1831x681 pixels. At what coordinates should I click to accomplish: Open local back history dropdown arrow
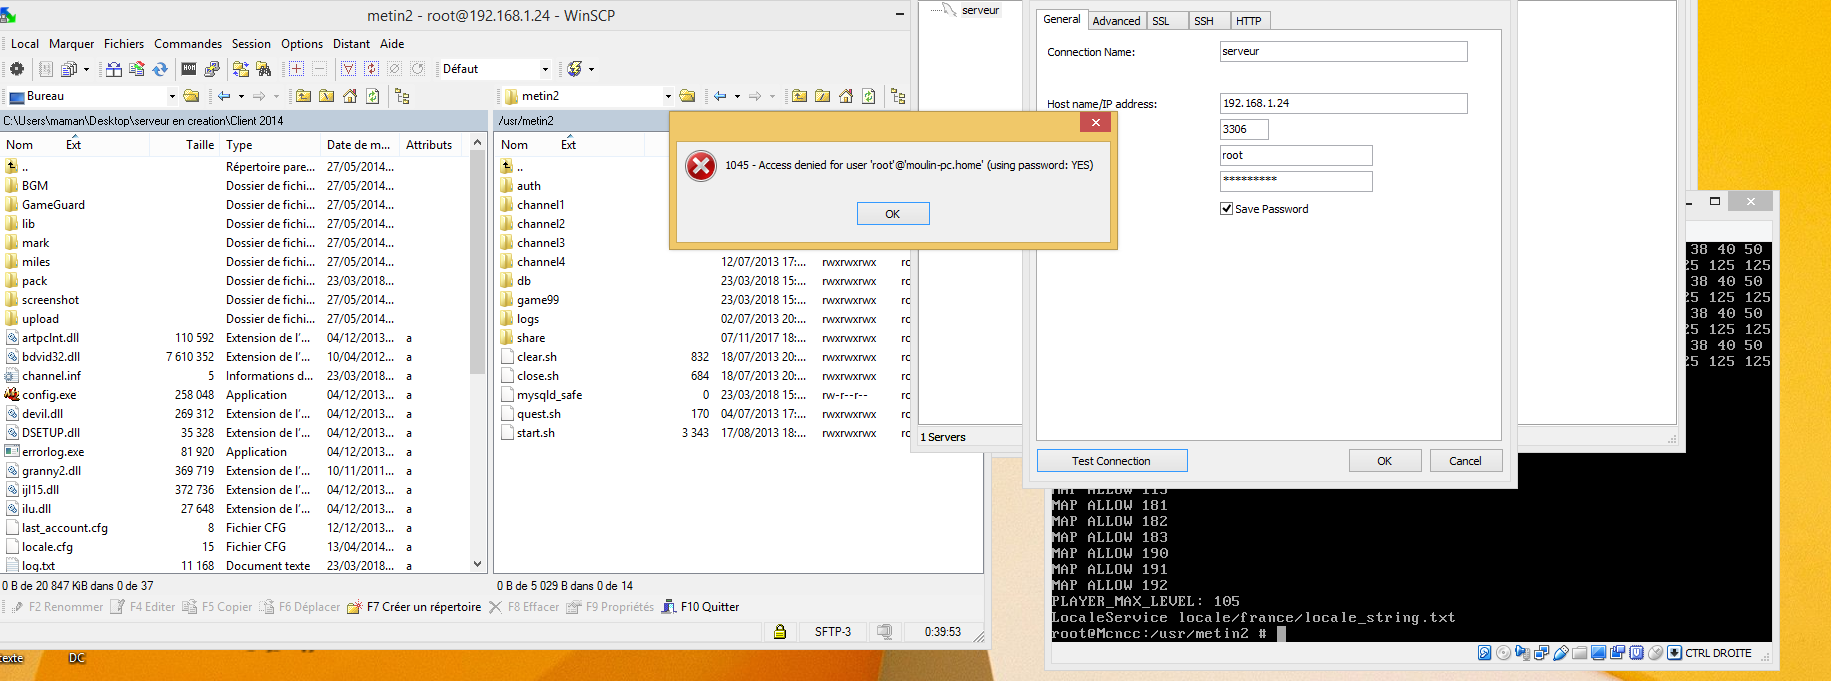[241, 96]
